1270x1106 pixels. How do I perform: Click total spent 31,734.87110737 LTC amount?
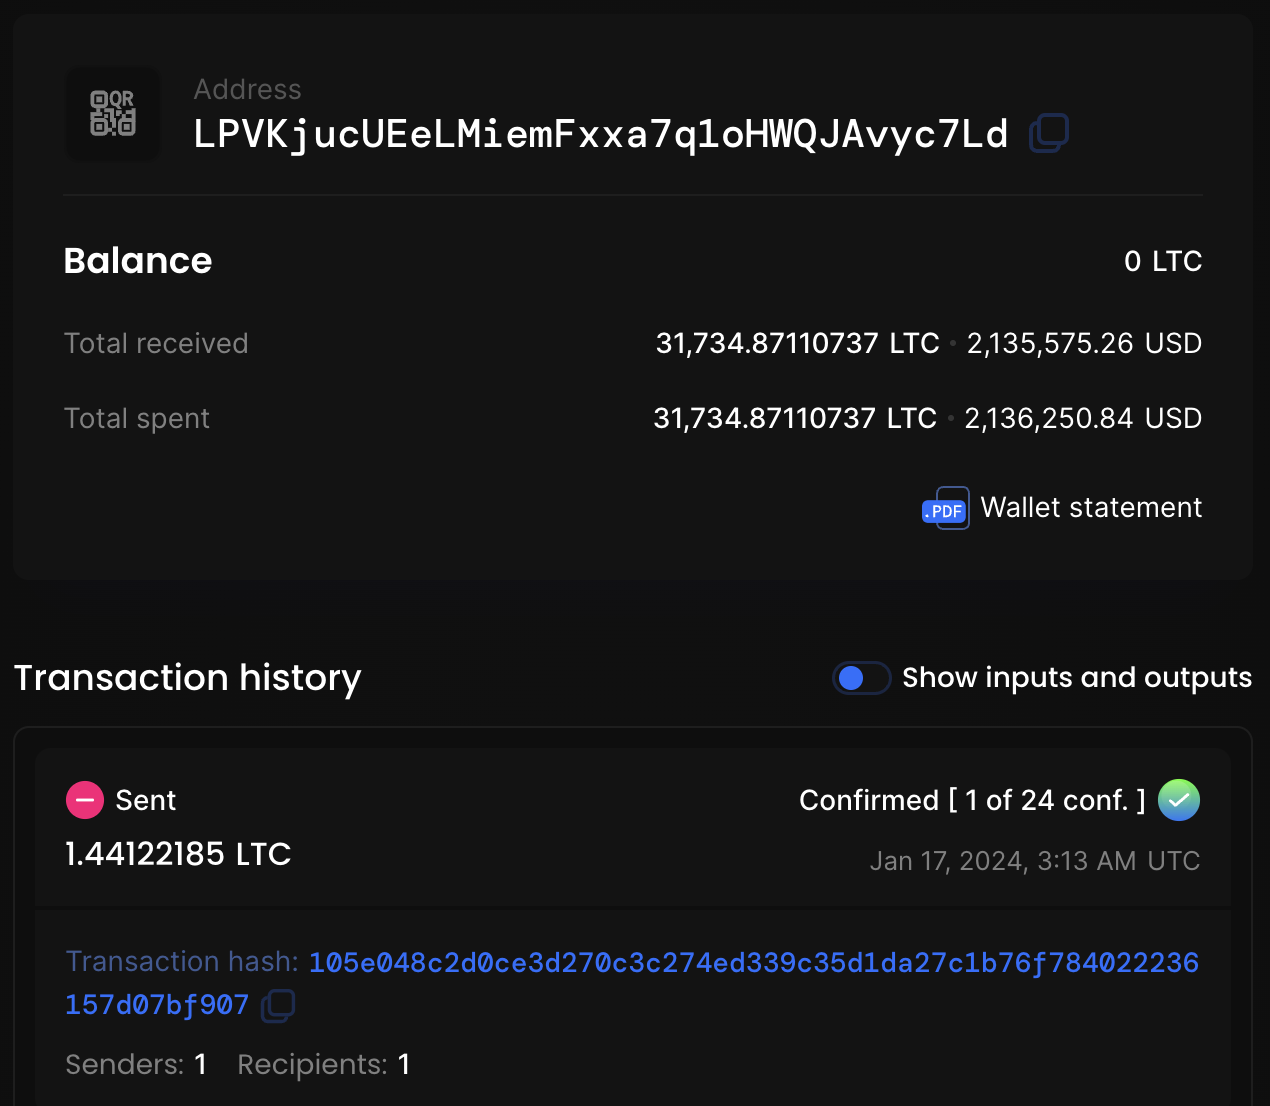(x=795, y=418)
